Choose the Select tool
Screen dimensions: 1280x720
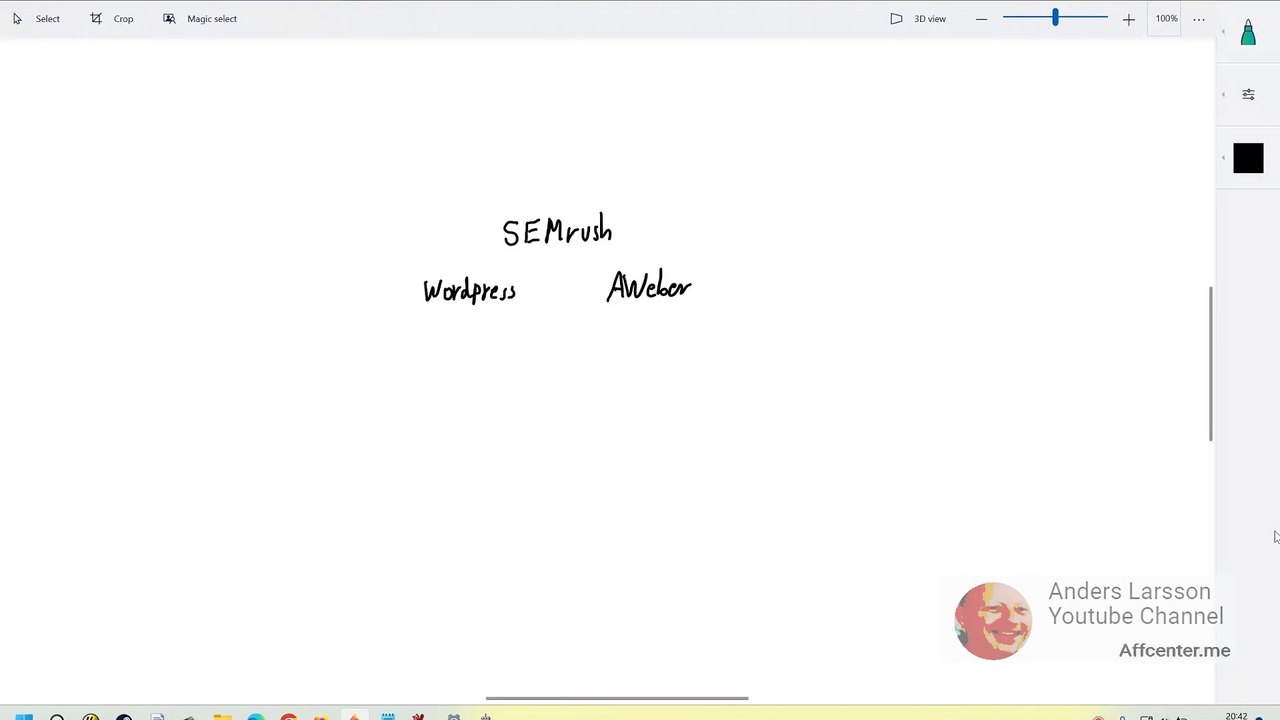tap(36, 19)
